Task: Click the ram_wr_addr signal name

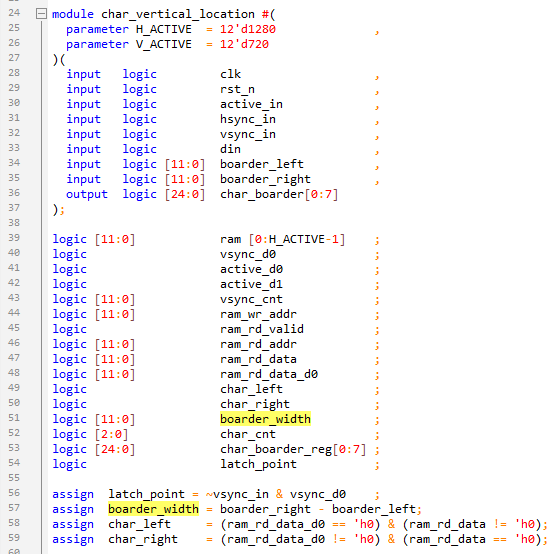Action: point(258,314)
